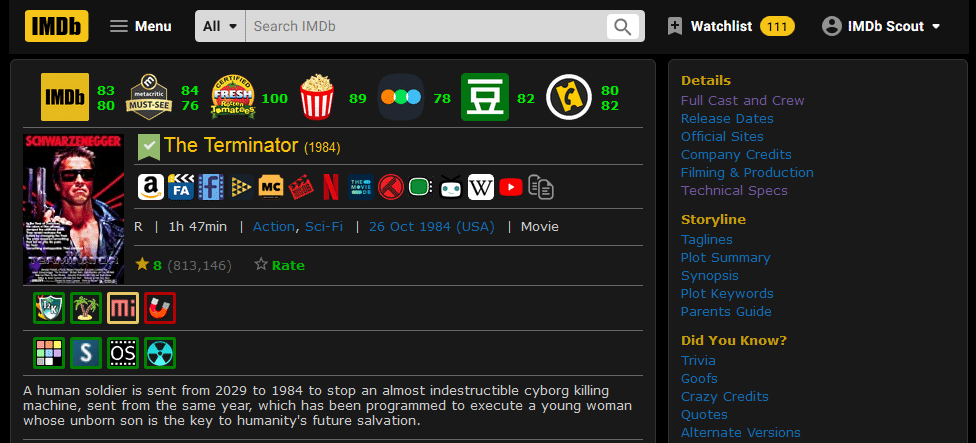Click the Certified Fresh Rotten Tomatoes badge
976x443 pixels.
233,97
